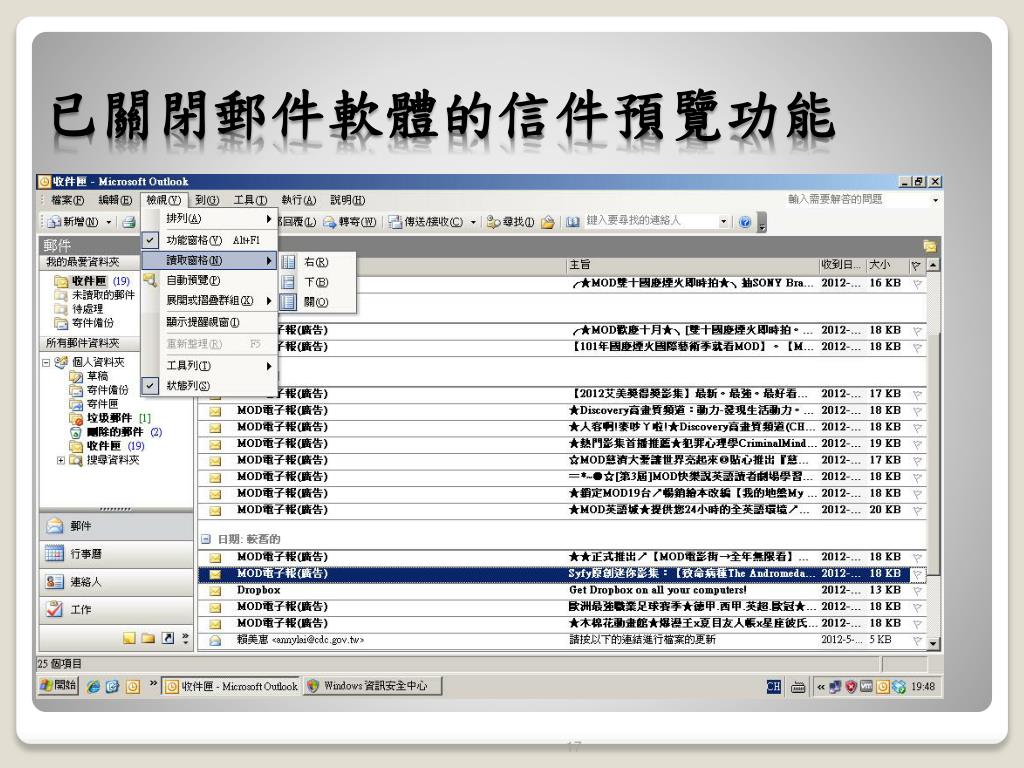Click the red shield tray icon
This screenshot has height=768, width=1024.
pos(850,686)
